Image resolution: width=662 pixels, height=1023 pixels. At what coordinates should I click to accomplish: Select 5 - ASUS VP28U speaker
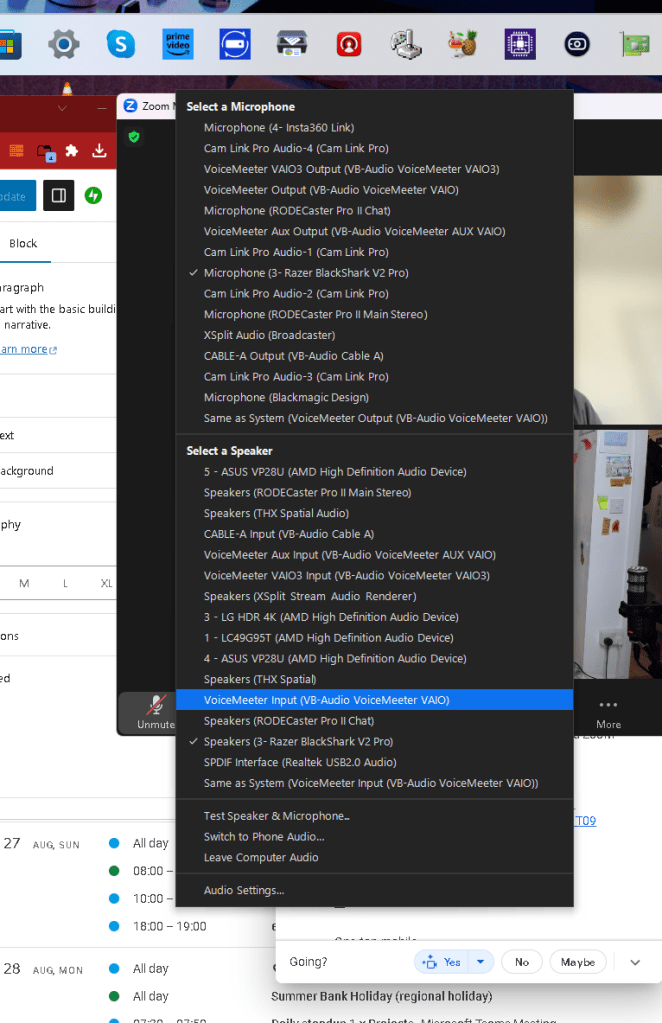pos(374,472)
